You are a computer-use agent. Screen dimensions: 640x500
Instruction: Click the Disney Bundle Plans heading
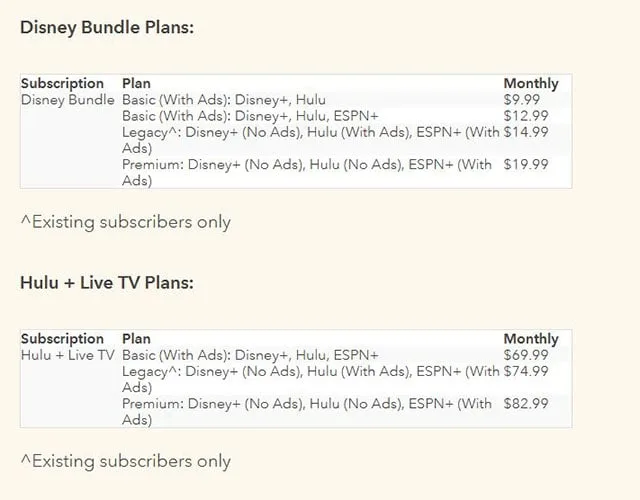pyautogui.click(x=107, y=28)
